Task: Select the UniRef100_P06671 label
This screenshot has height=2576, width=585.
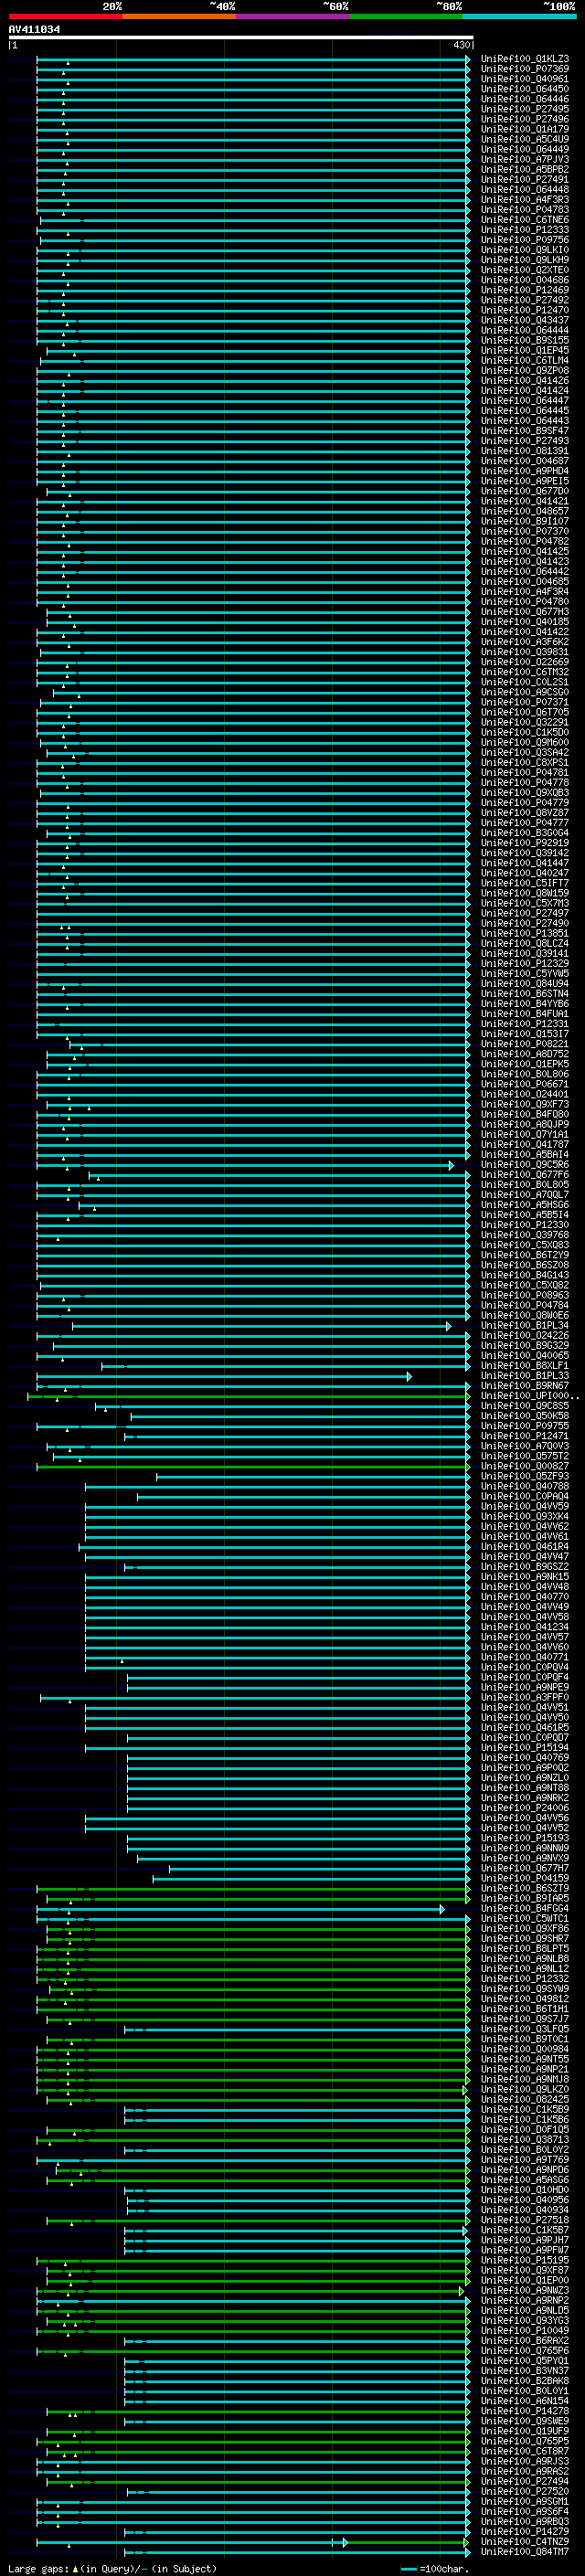Action: (x=525, y=1084)
